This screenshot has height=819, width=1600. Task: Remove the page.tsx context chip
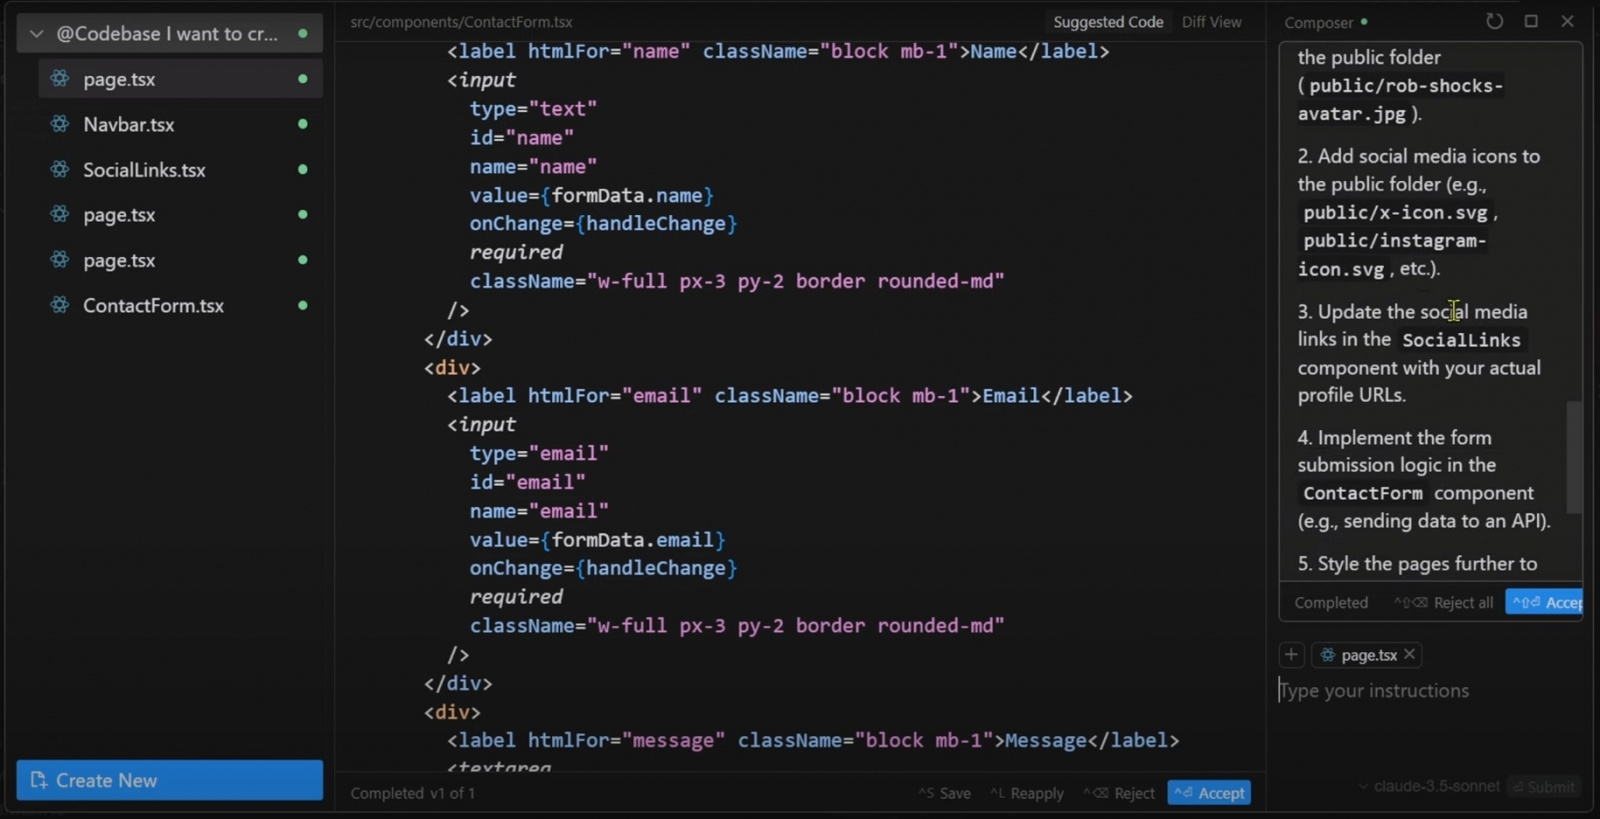coord(1410,654)
